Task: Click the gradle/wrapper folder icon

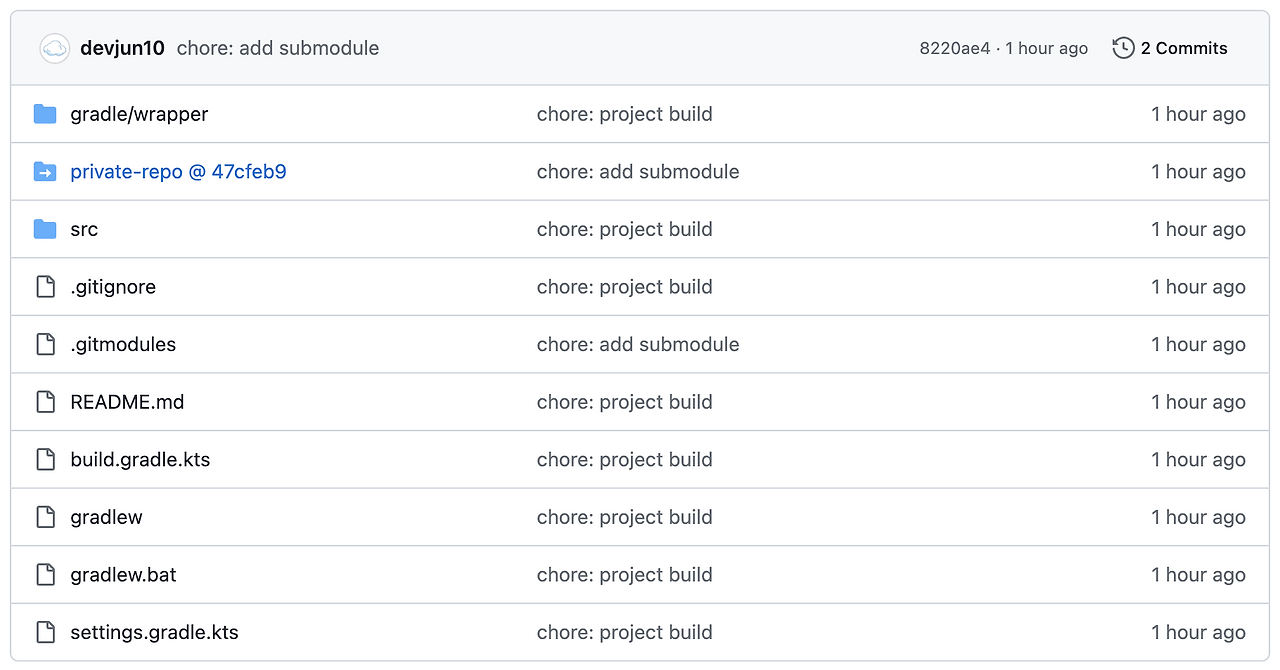Action: [45, 114]
